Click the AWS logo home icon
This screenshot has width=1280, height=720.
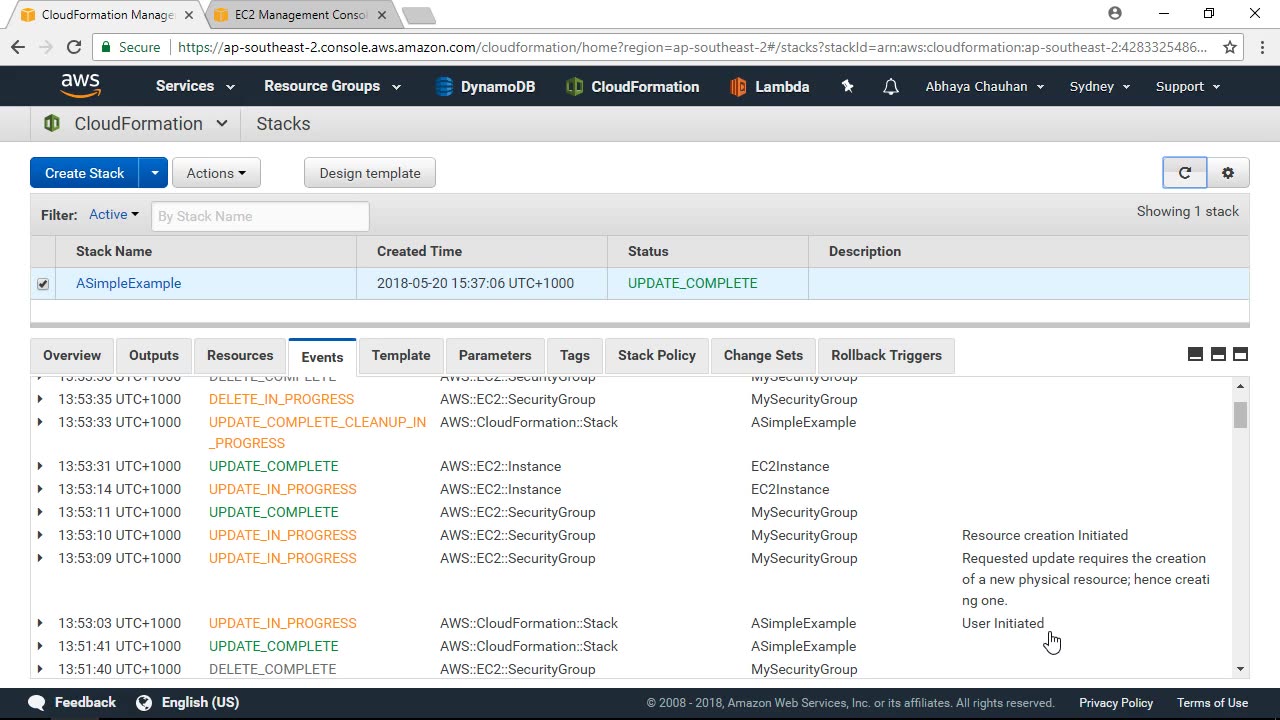[80, 86]
